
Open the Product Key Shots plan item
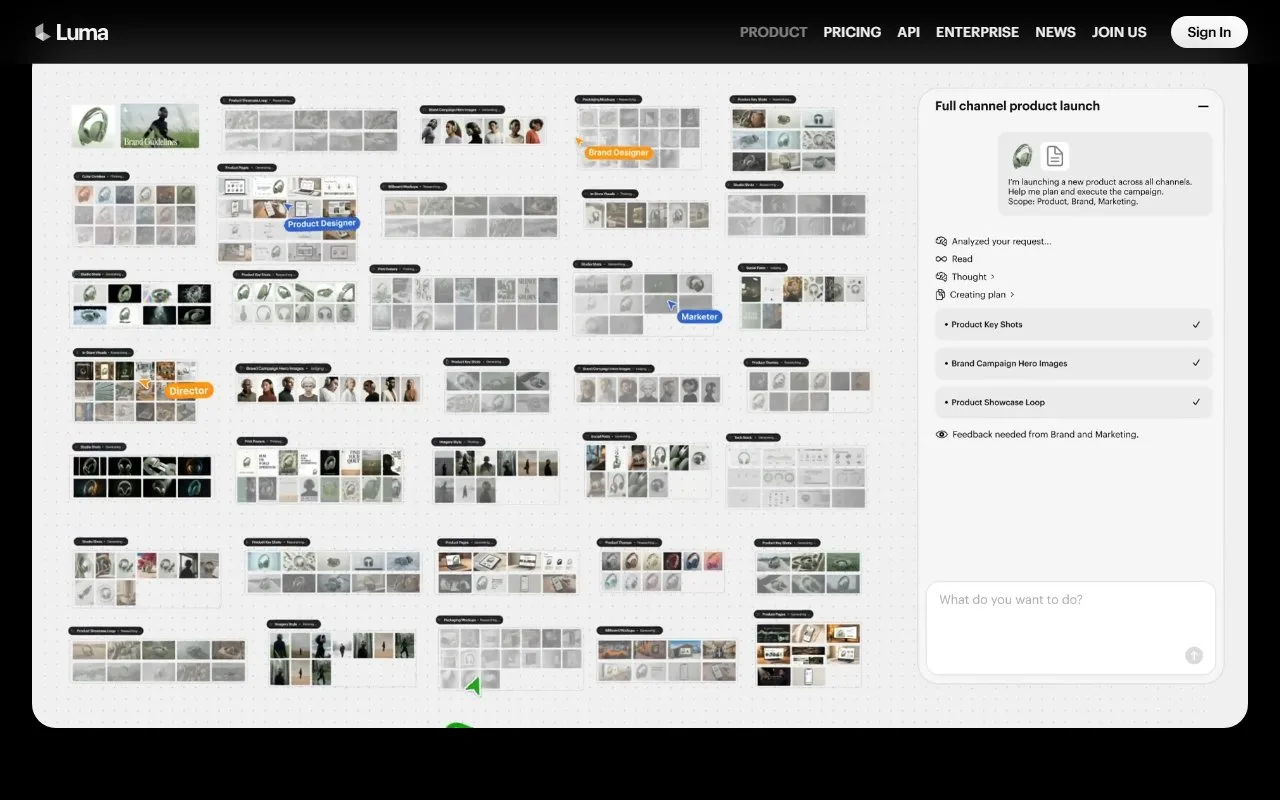1074,324
